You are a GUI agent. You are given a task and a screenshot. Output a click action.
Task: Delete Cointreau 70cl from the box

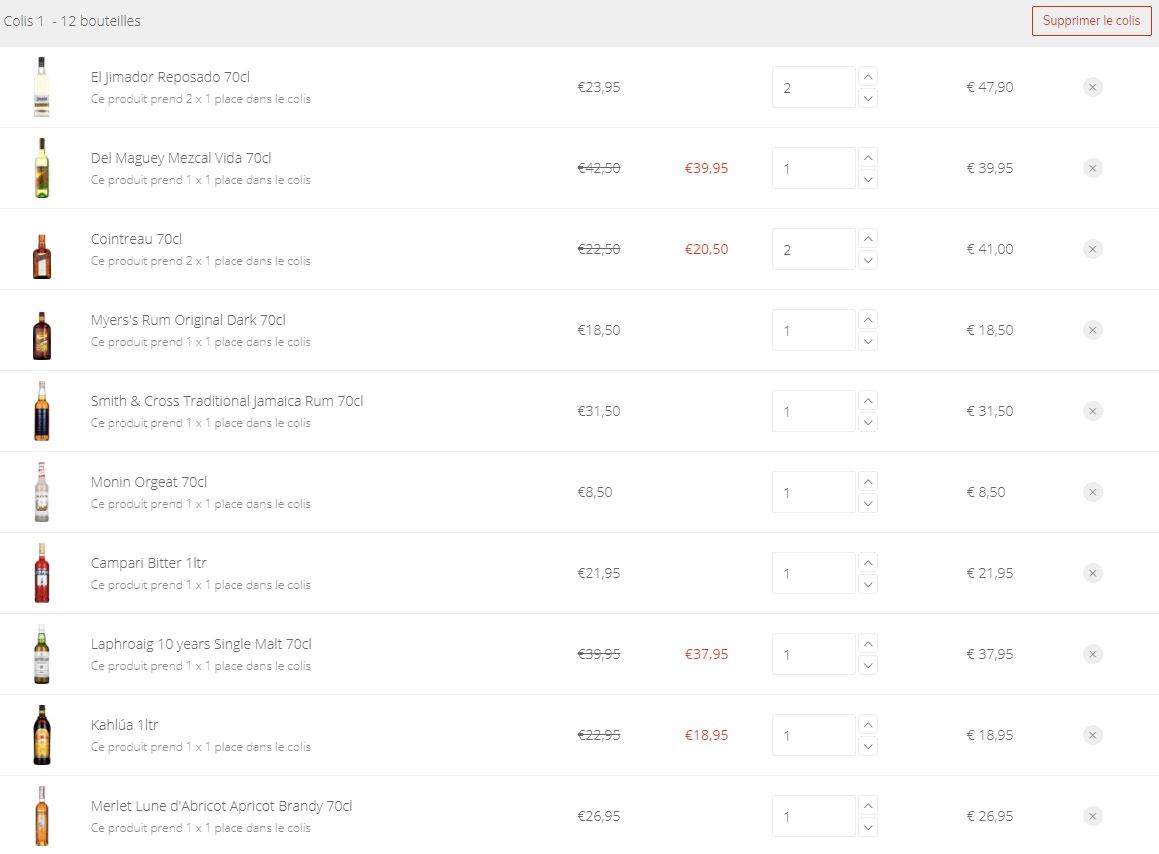coord(1092,249)
